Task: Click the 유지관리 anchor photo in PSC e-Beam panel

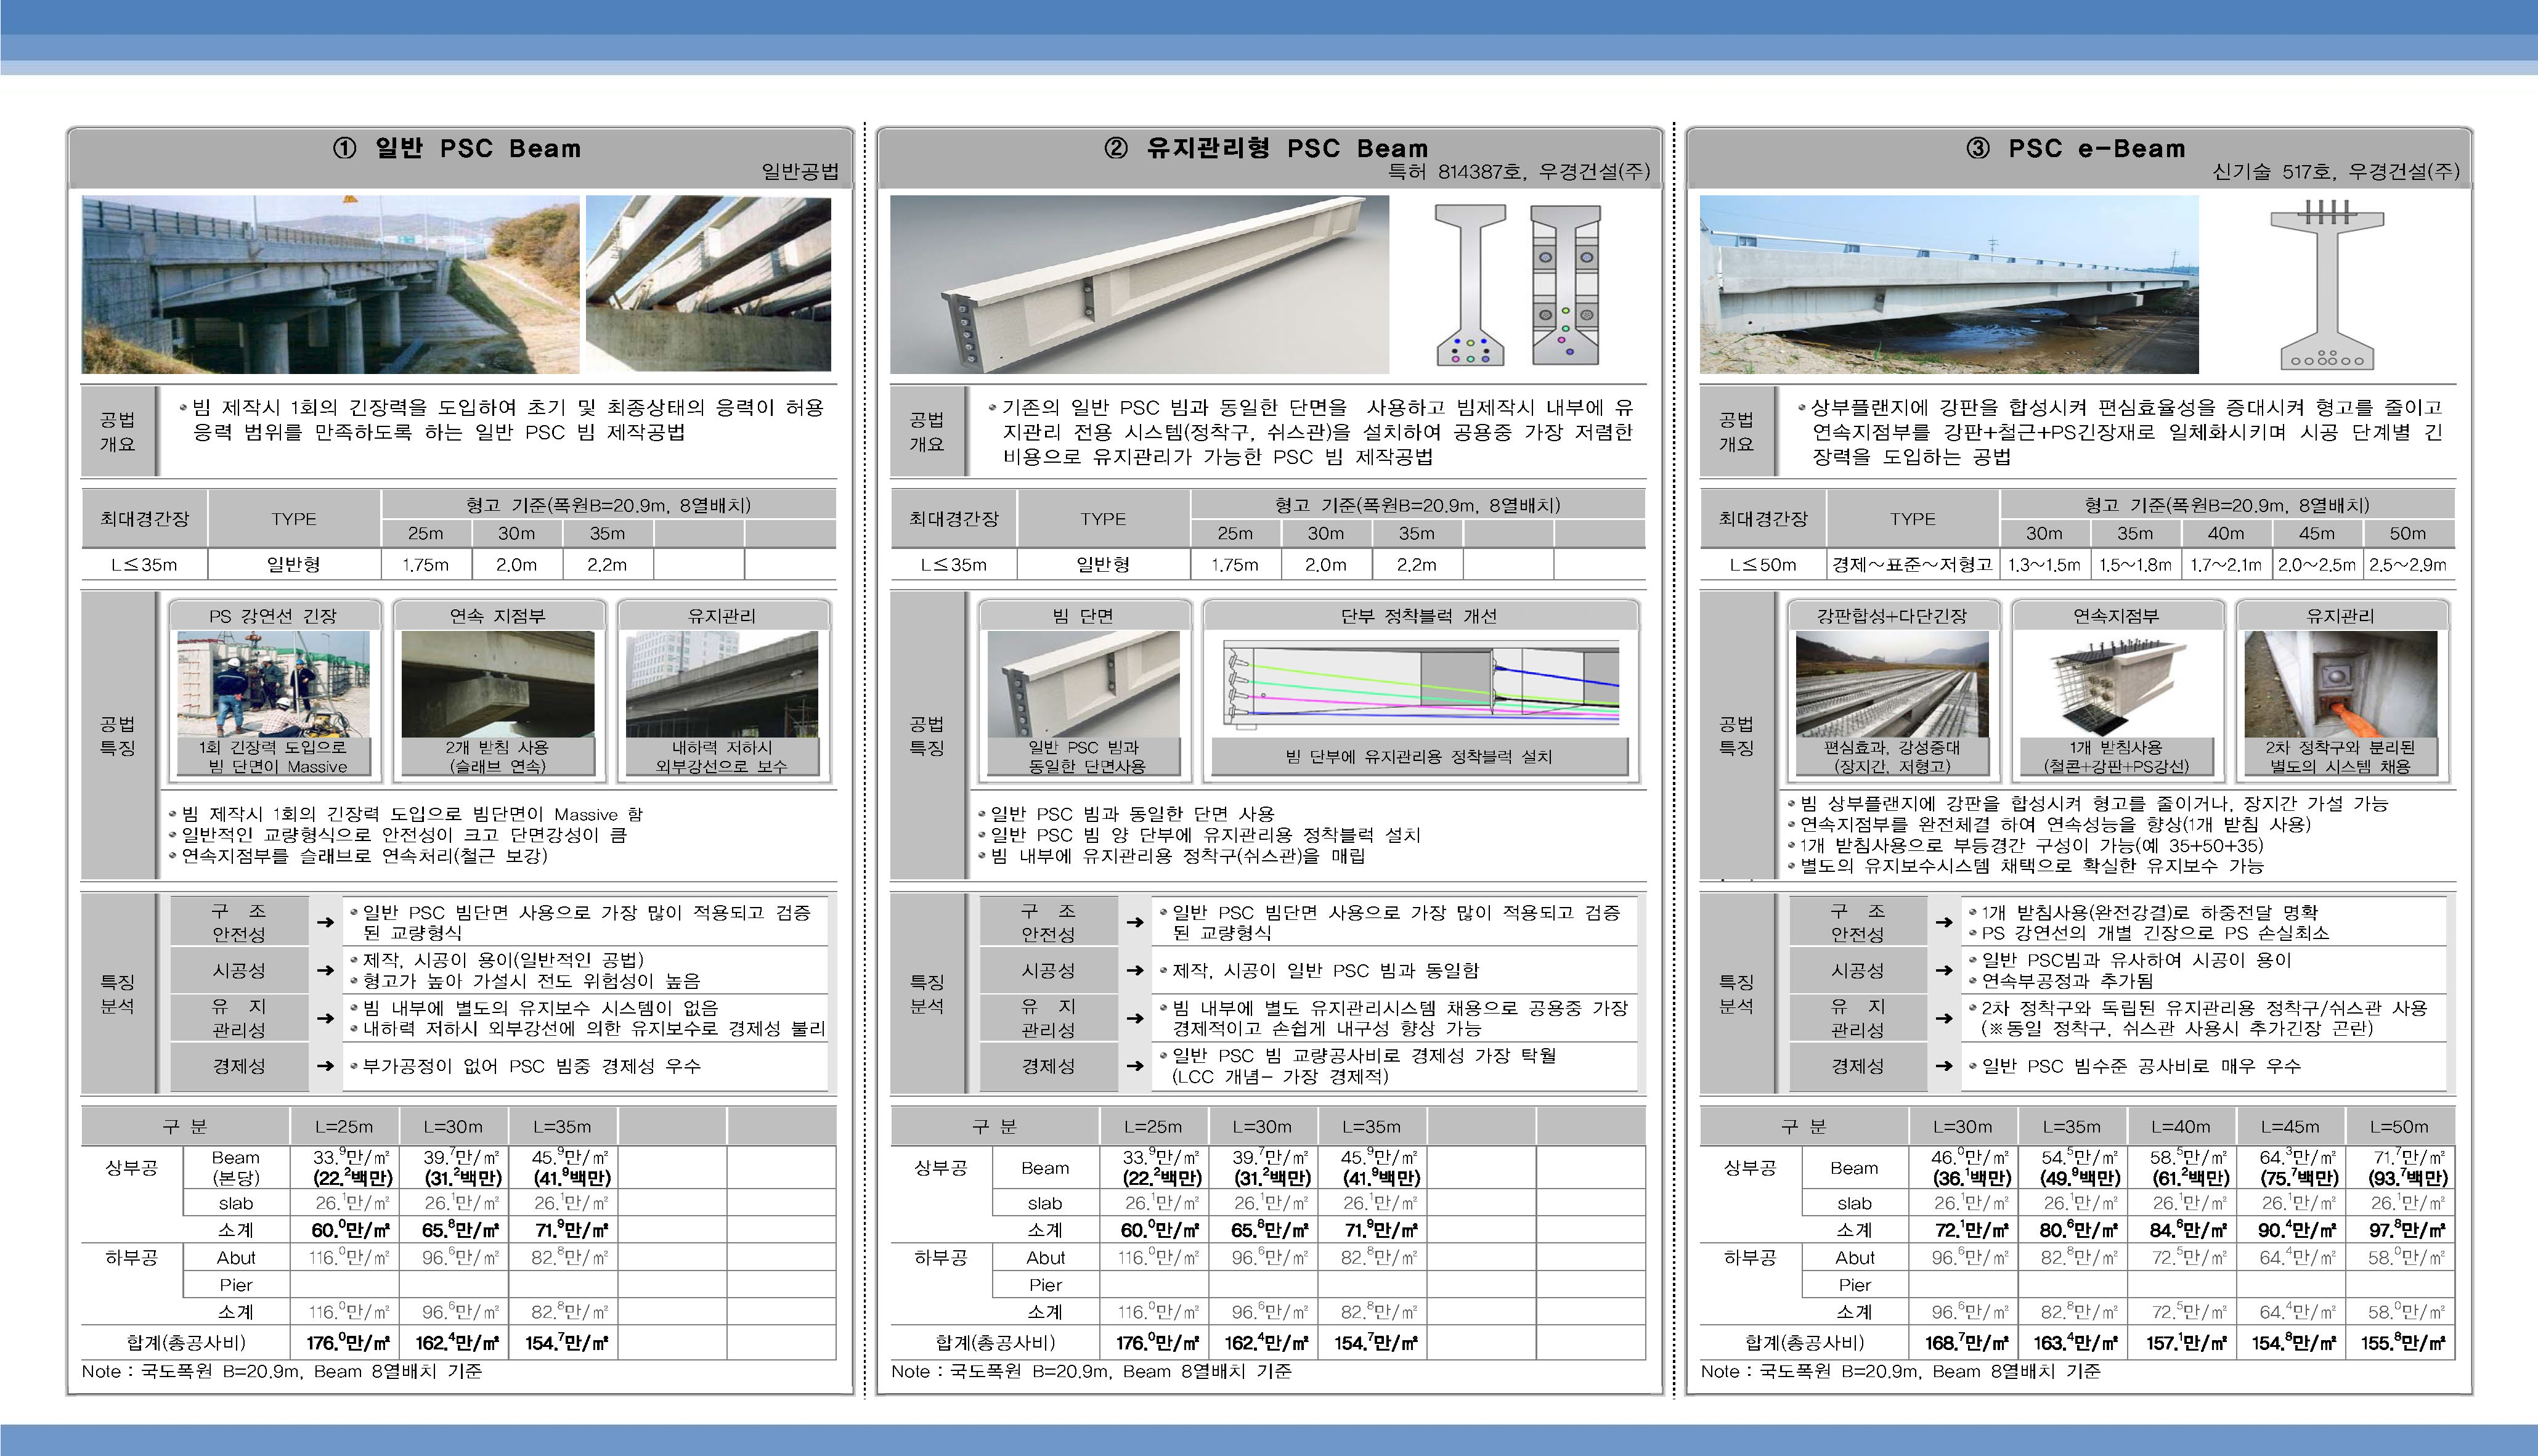Action: (2340, 684)
